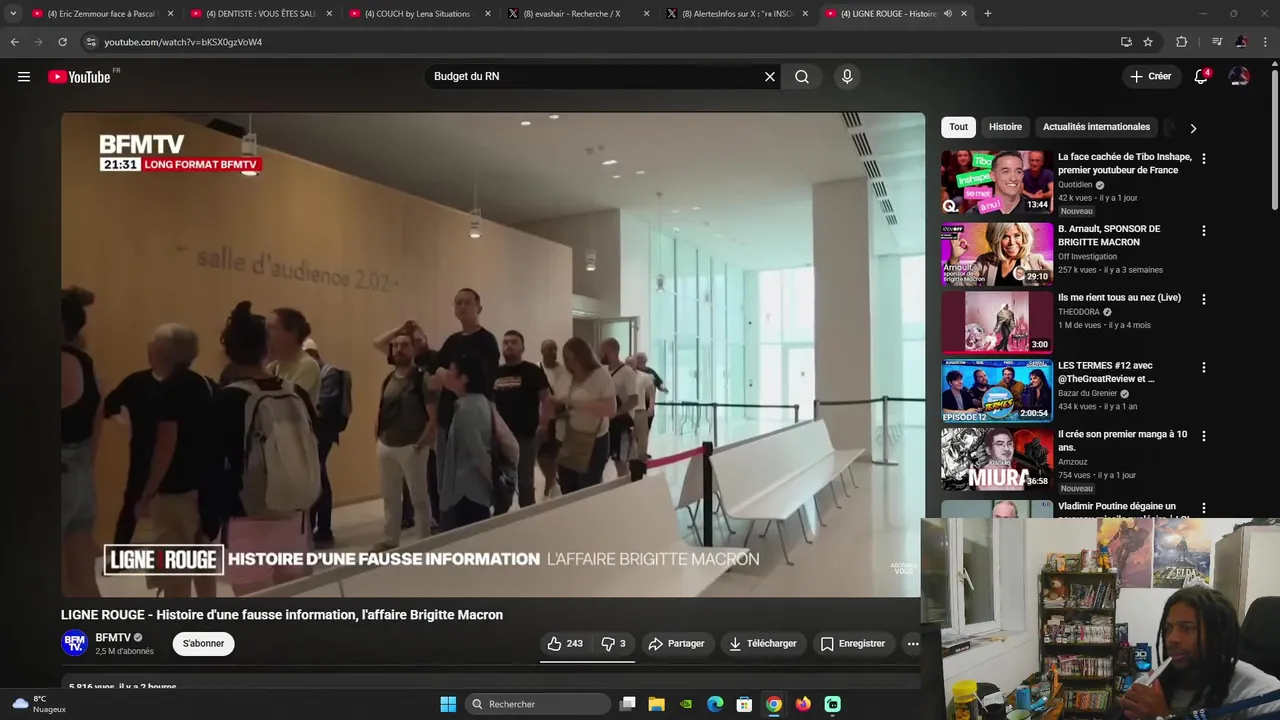
Task: Open the YouTube guide hamburger menu
Action: click(x=24, y=77)
